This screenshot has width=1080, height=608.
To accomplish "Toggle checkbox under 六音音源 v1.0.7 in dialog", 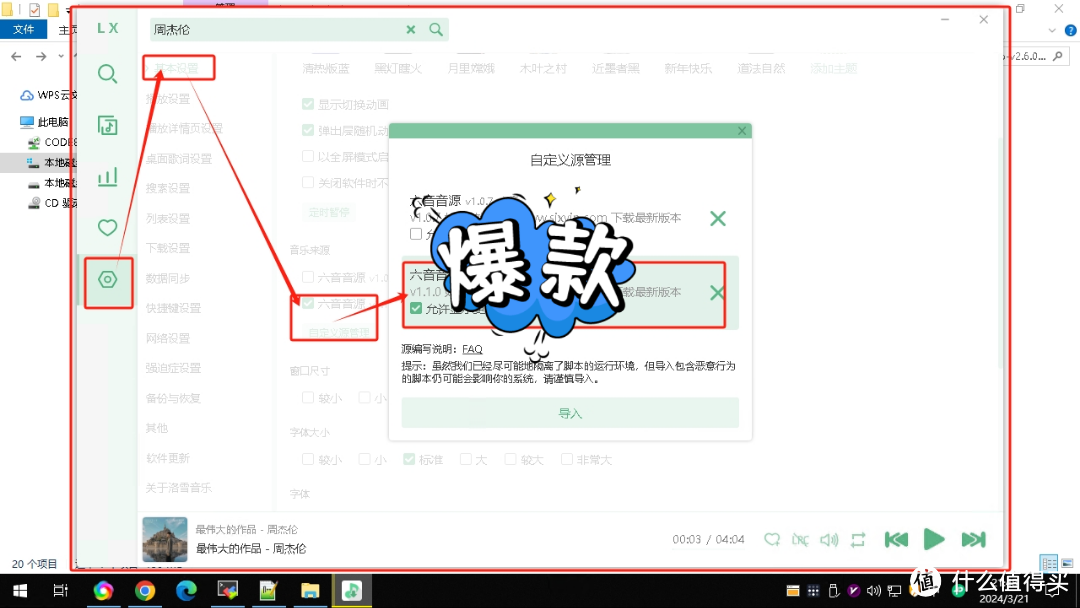I will click(415, 234).
